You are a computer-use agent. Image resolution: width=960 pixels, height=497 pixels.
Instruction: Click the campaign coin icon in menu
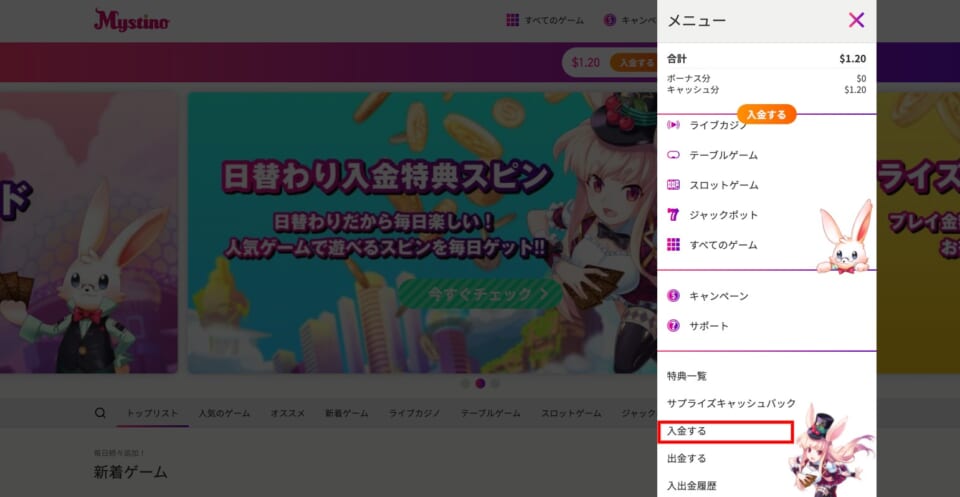[x=673, y=296]
